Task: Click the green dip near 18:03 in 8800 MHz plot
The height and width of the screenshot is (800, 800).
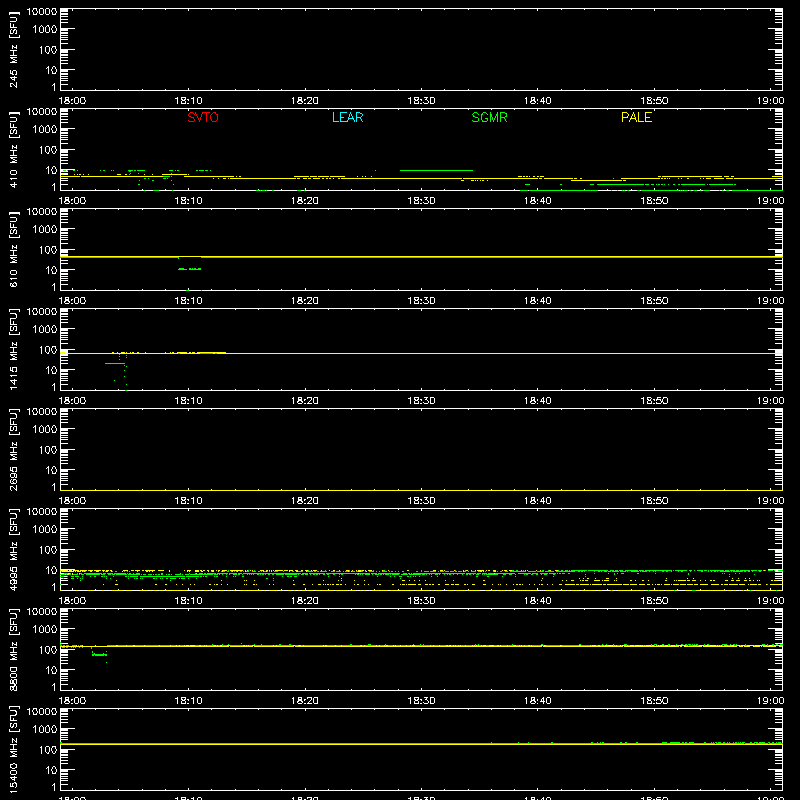Action: pyautogui.click(x=99, y=654)
